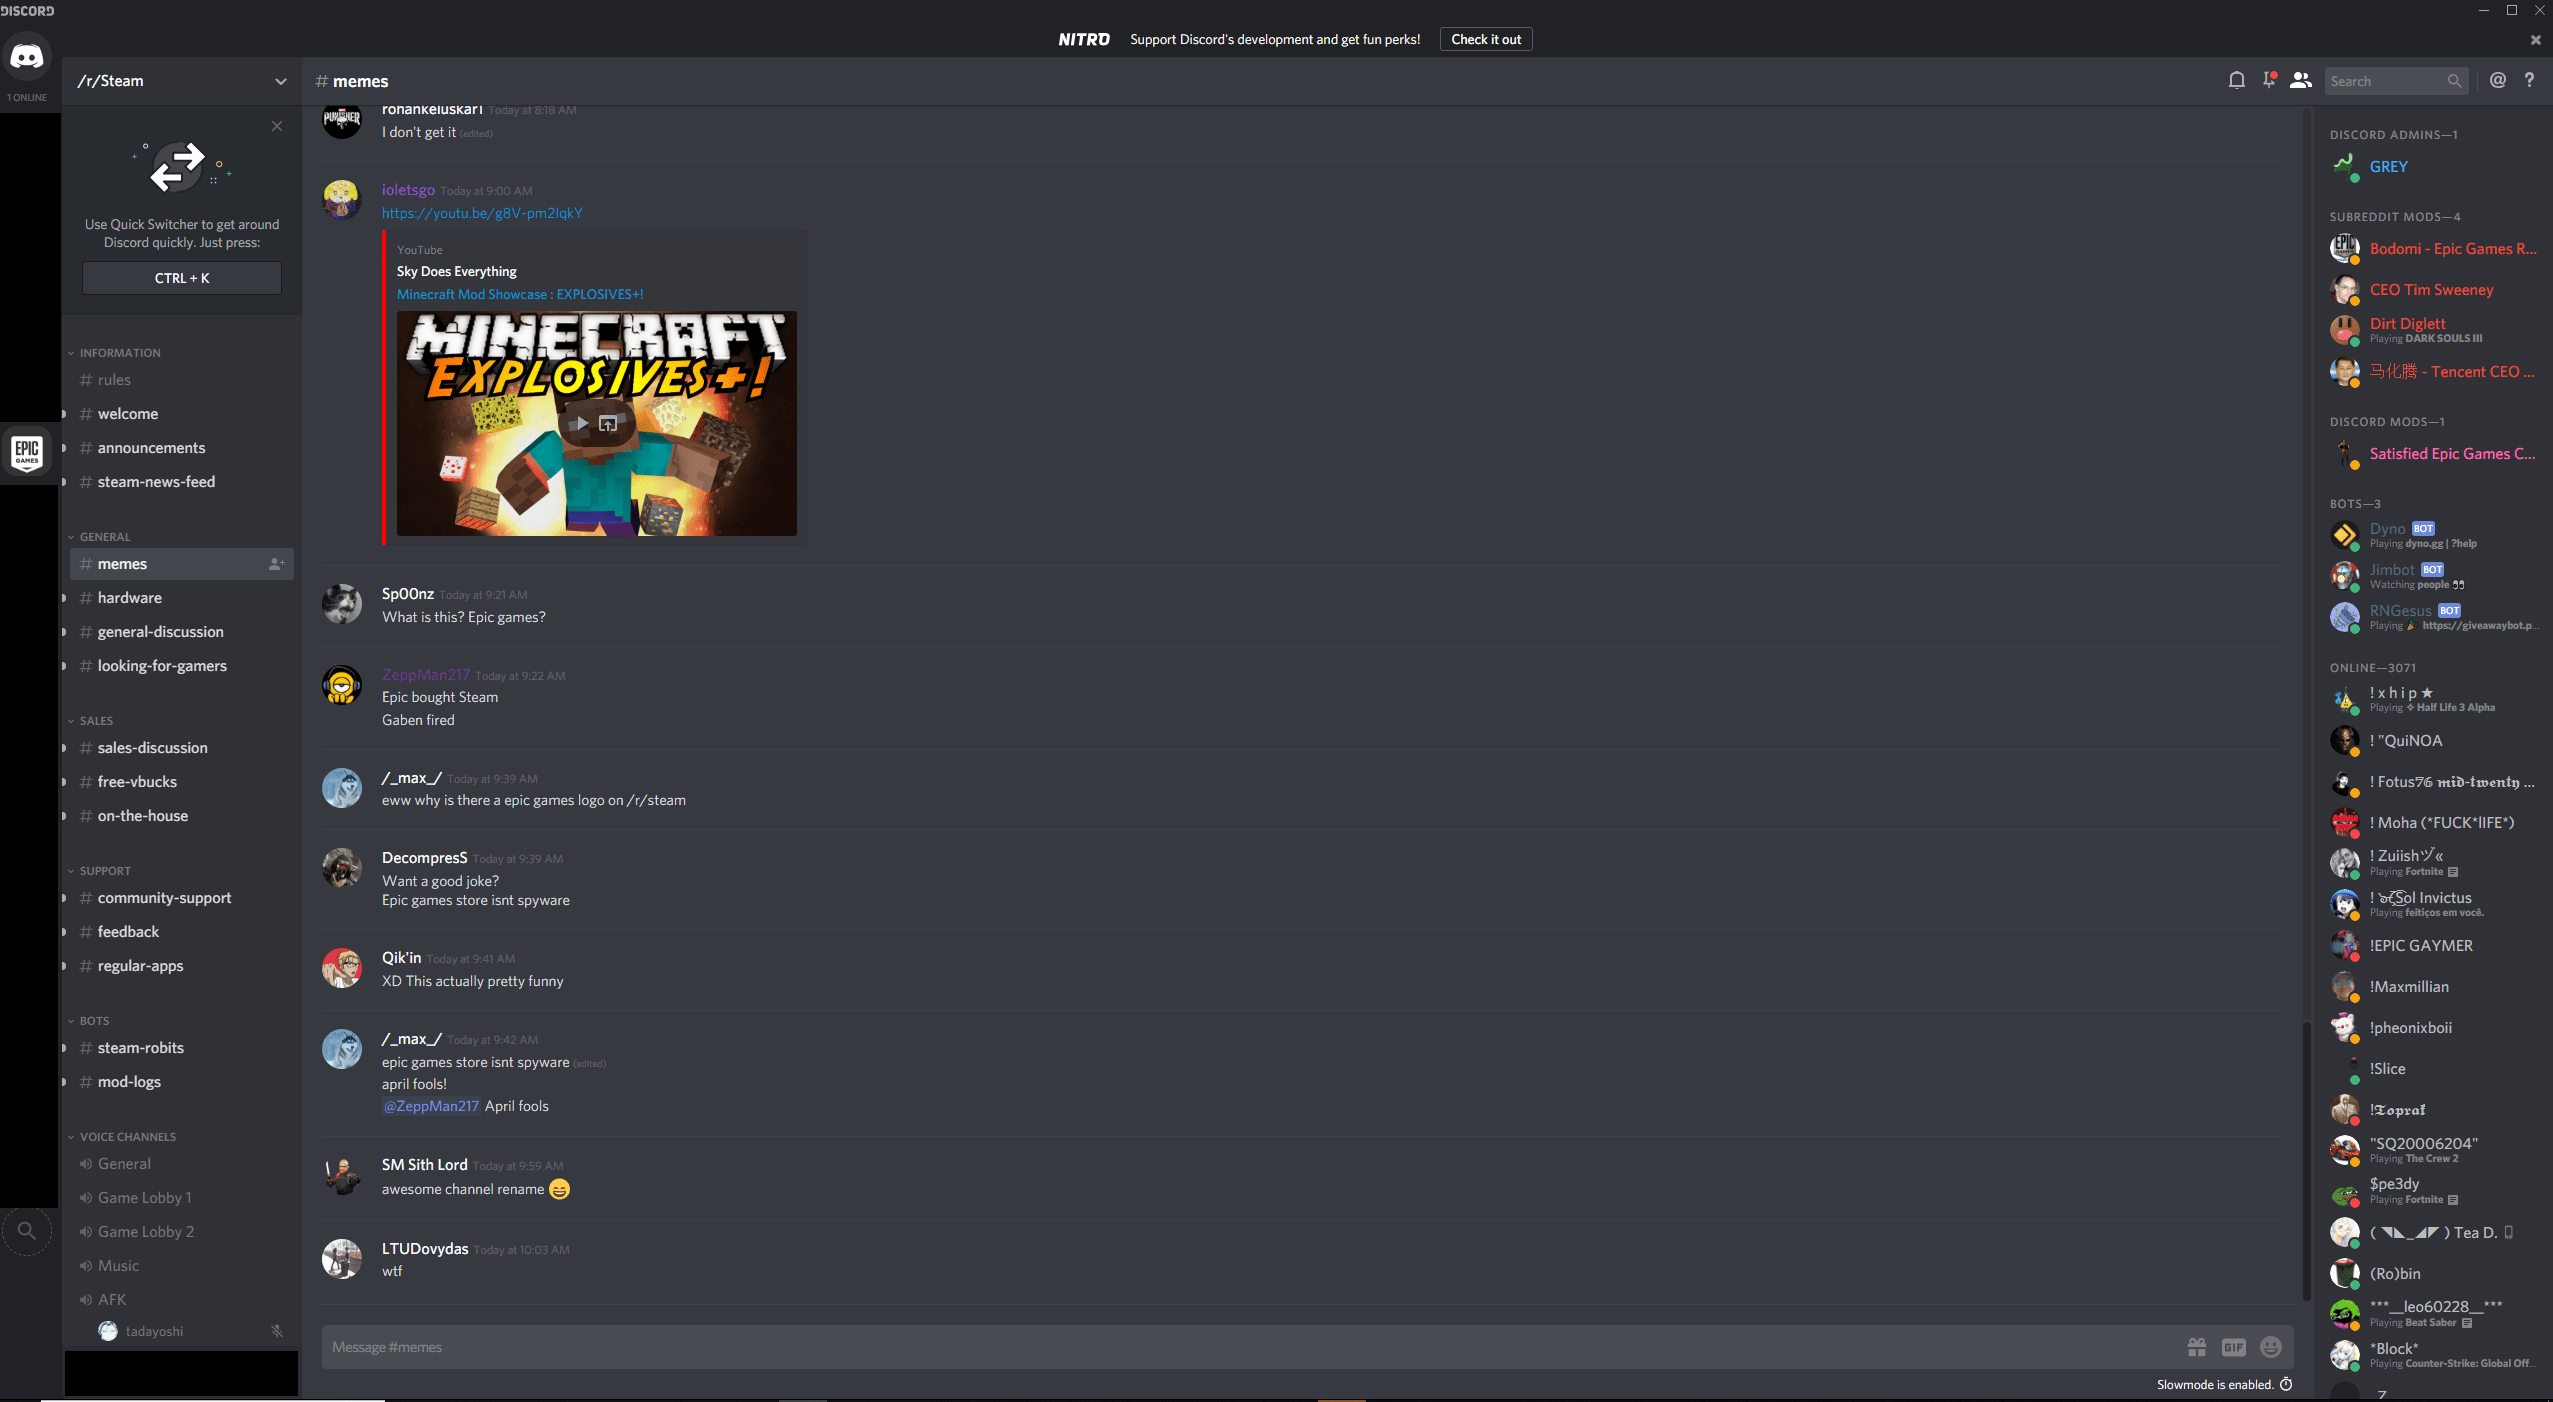Open the notification settings bell
Image resolution: width=2553 pixels, height=1402 pixels.
[x=2236, y=80]
